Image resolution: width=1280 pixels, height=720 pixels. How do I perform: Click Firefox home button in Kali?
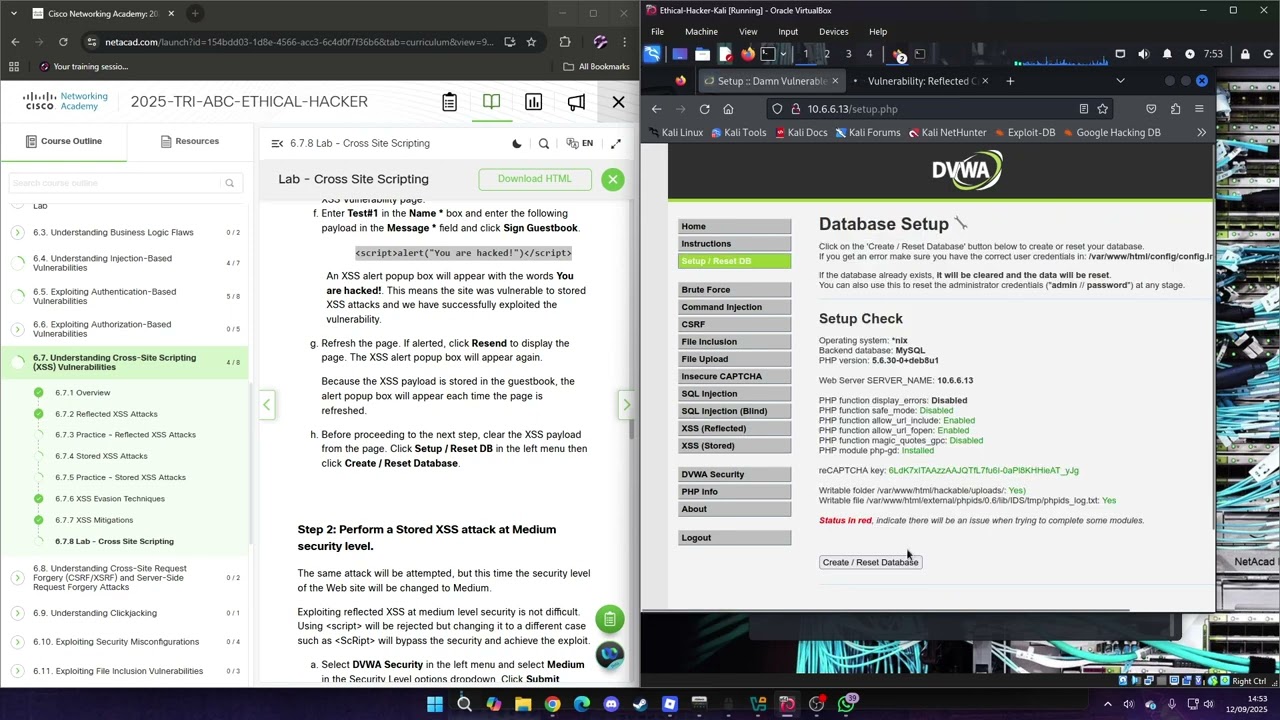pos(728,109)
